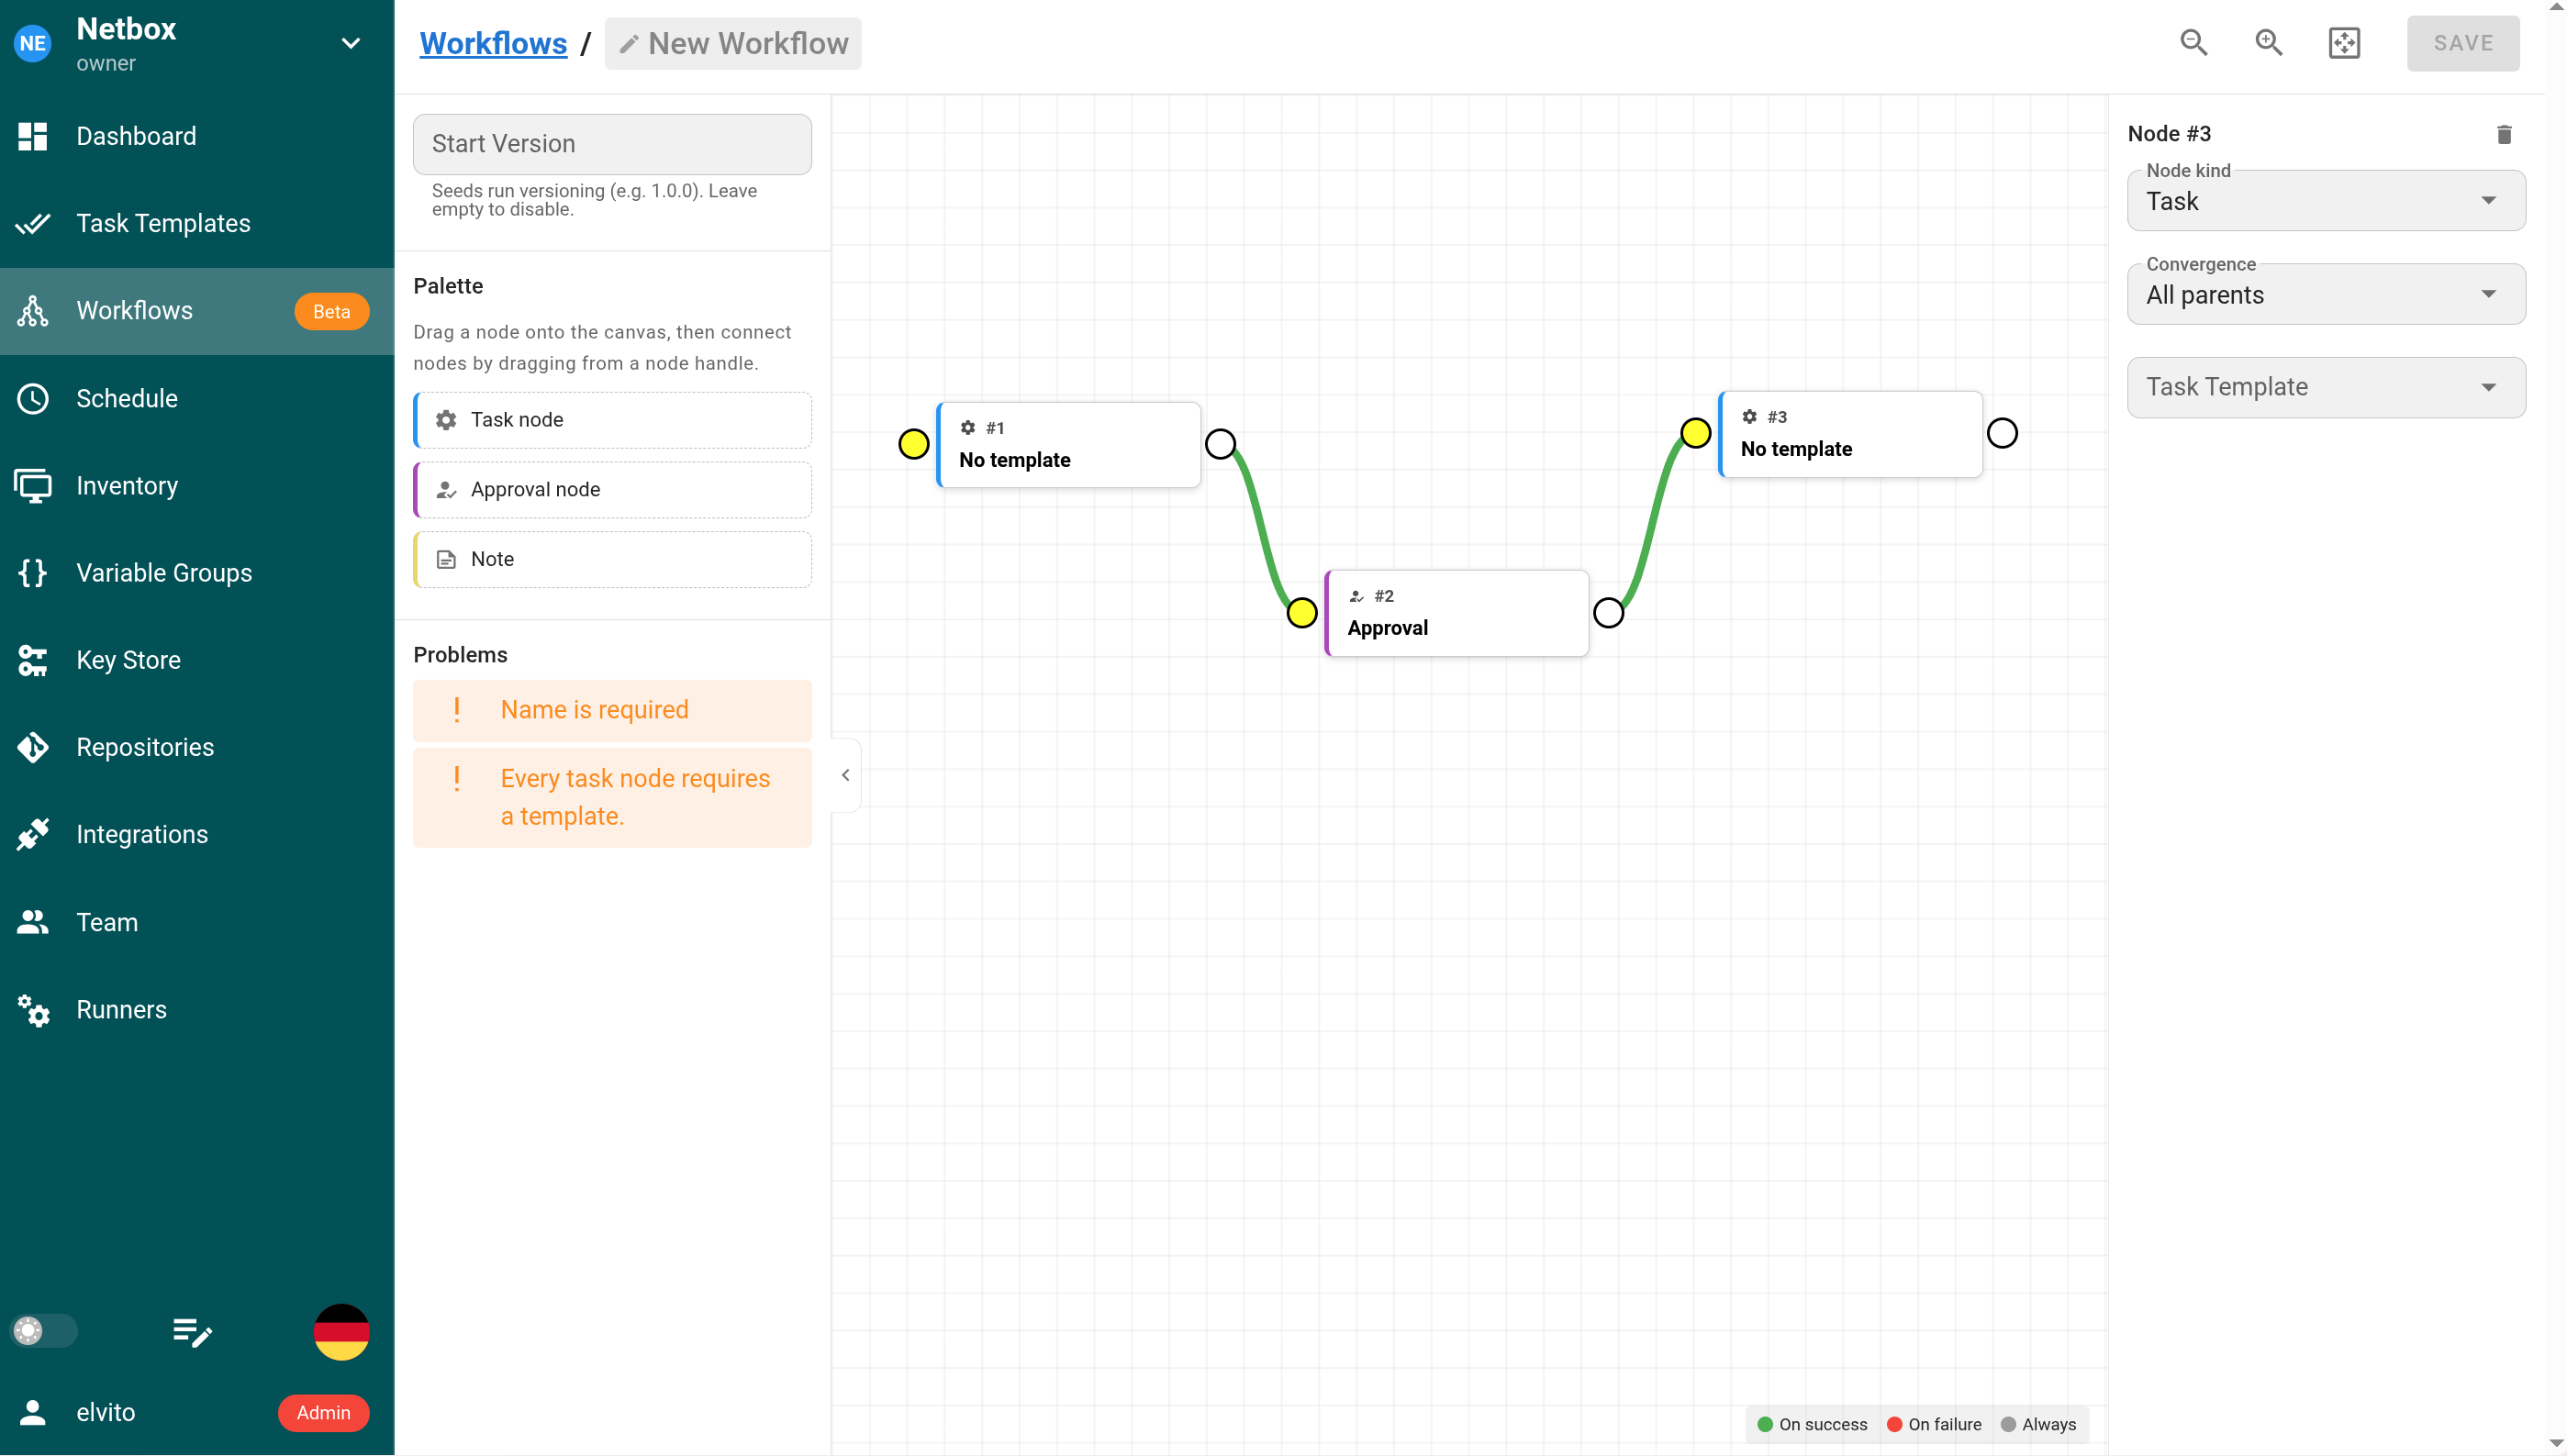Delete Node #3 with the trash icon
The height and width of the screenshot is (1456, 2567).
pos(2503,134)
